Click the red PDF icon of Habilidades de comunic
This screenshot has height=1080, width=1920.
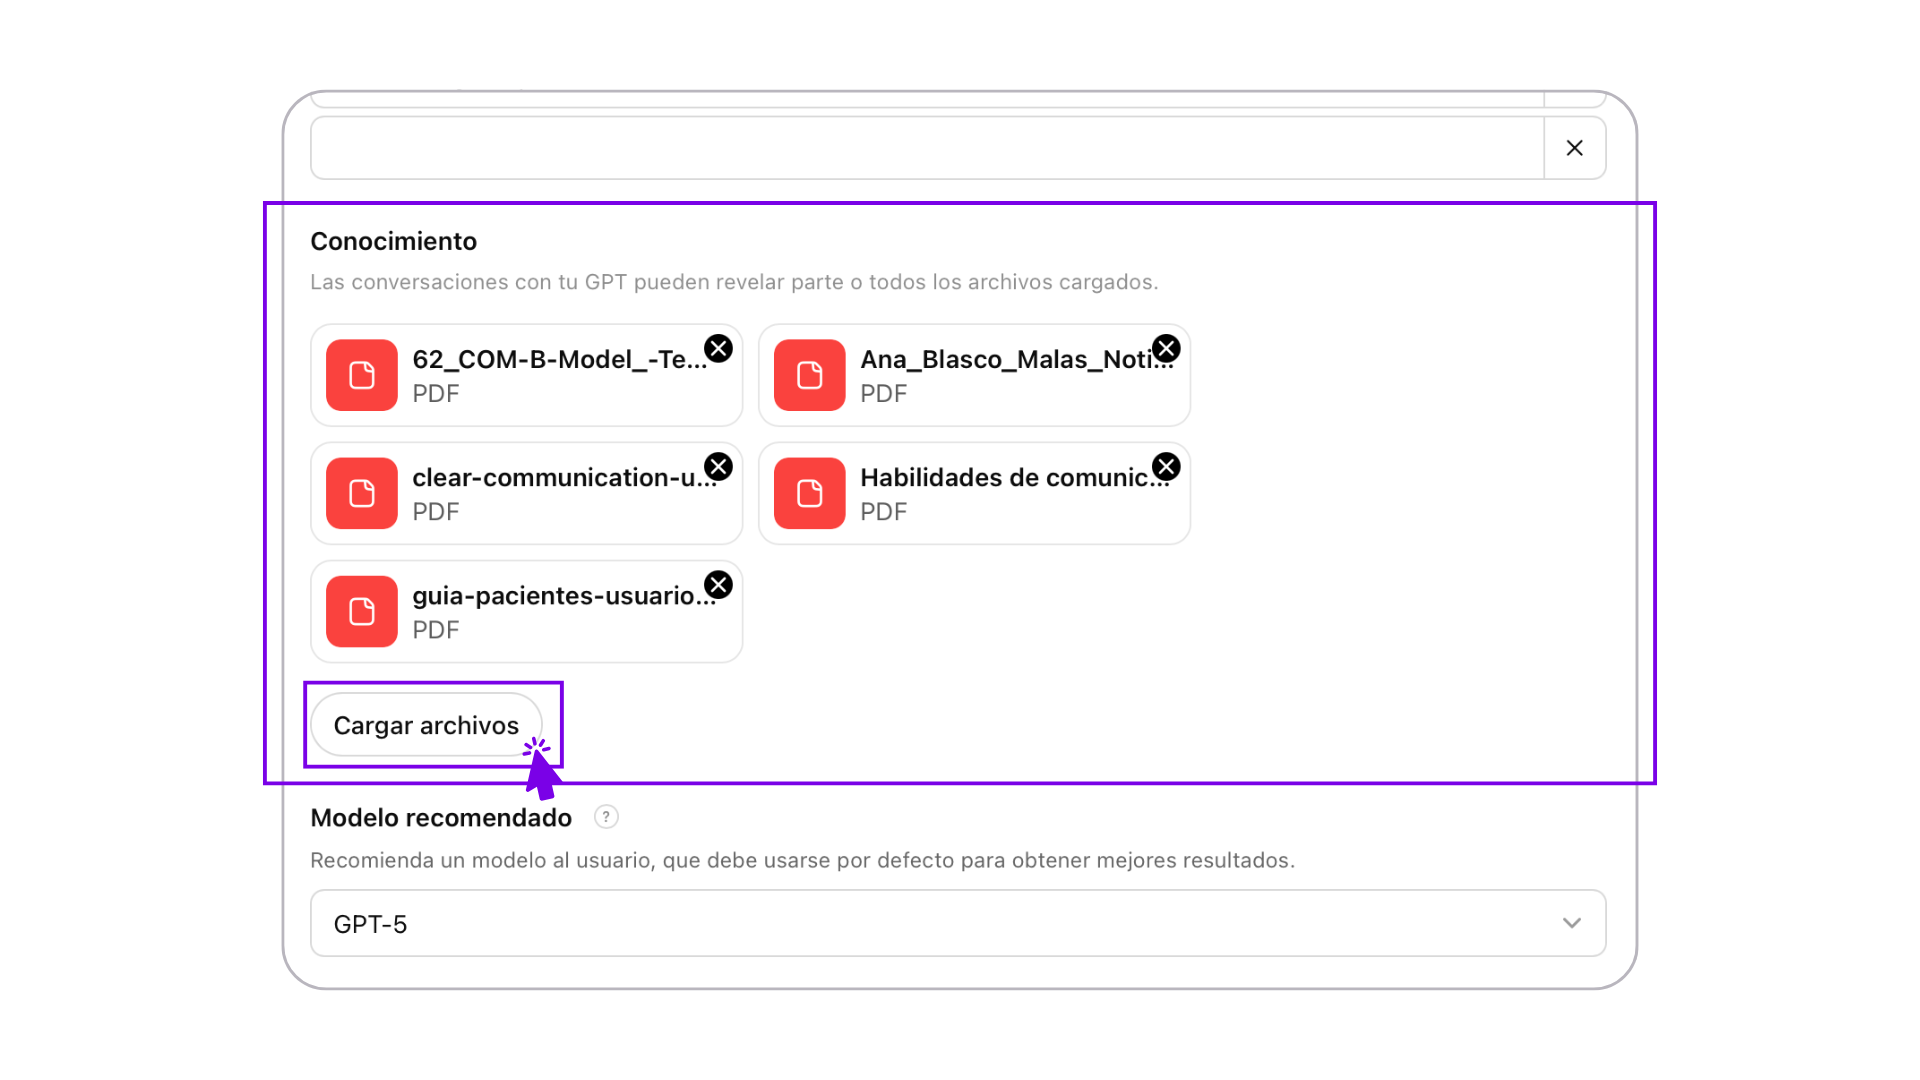coord(810,493)
